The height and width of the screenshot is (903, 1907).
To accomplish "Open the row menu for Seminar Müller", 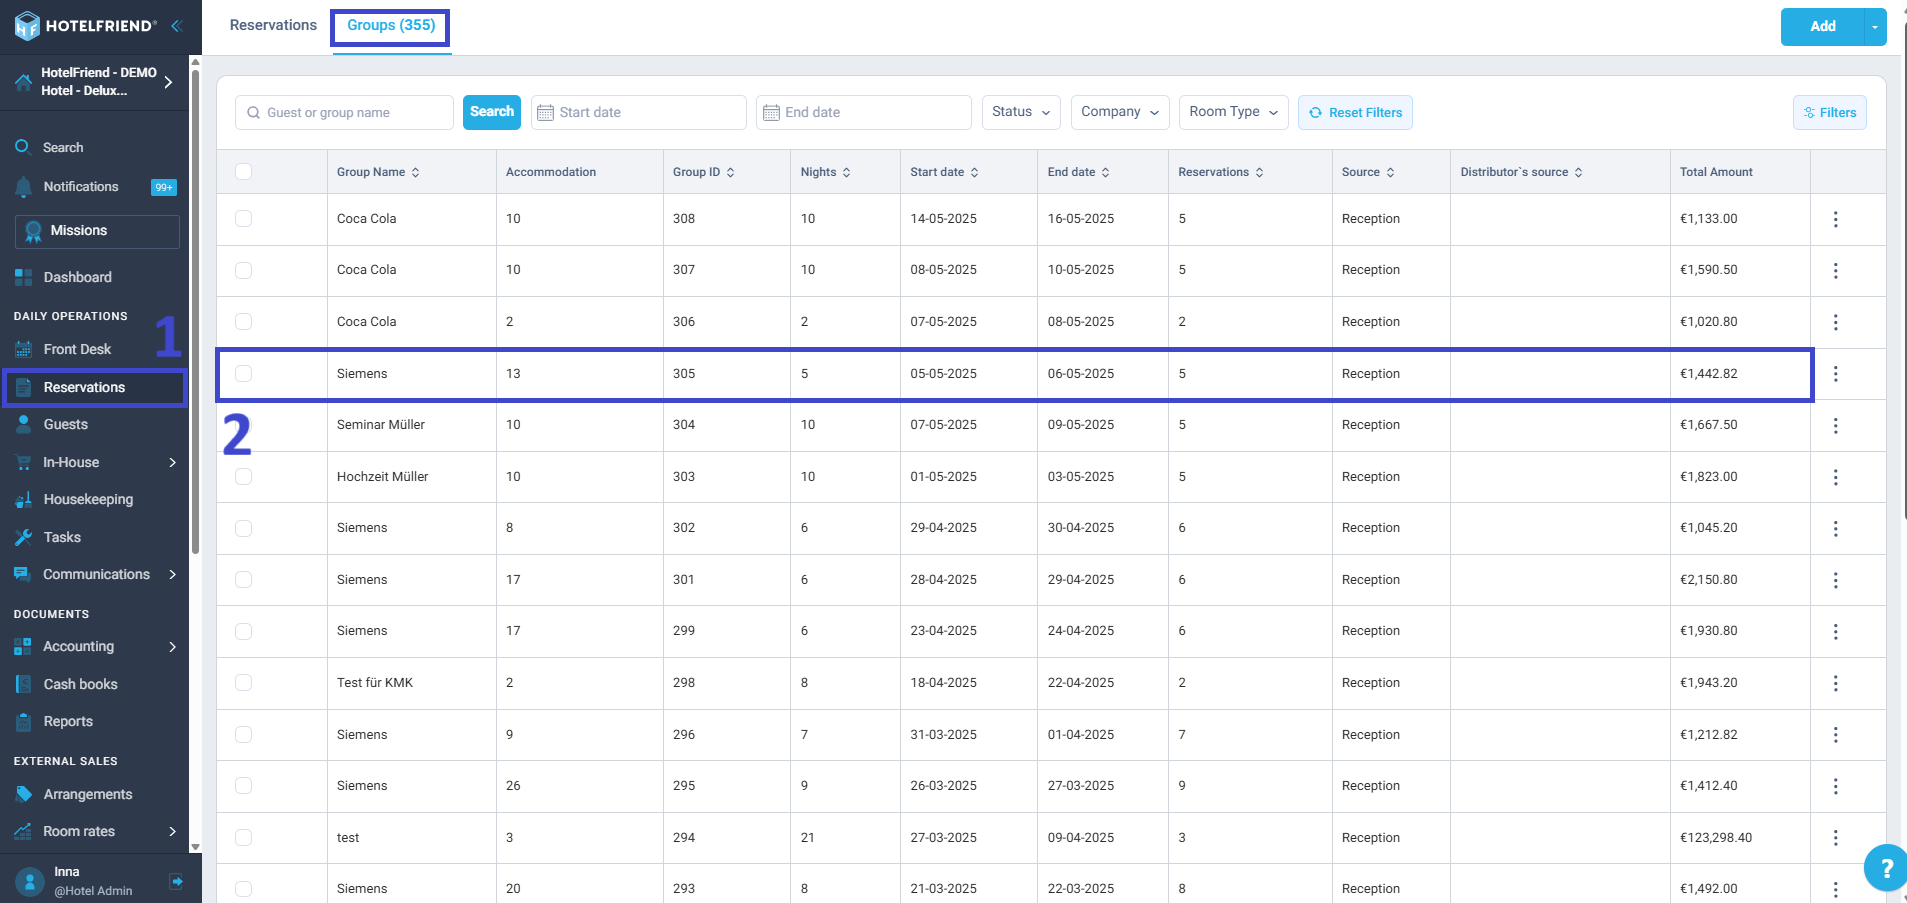I will [x=1835, y=426].
